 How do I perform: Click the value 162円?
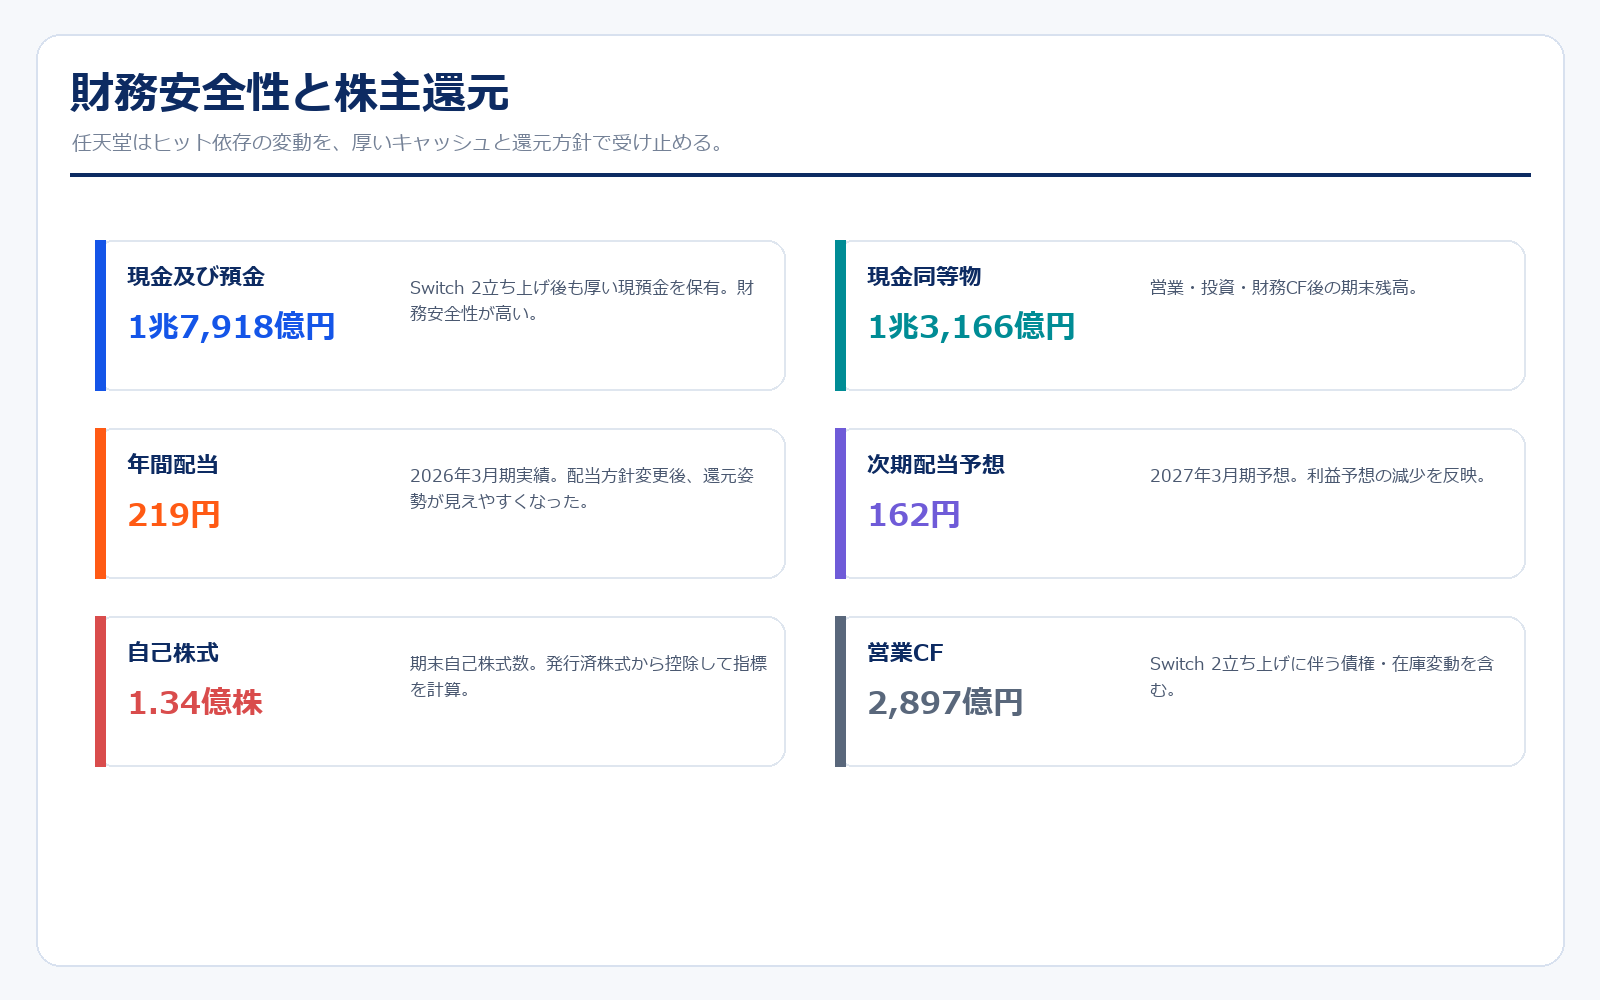point(914,514)
